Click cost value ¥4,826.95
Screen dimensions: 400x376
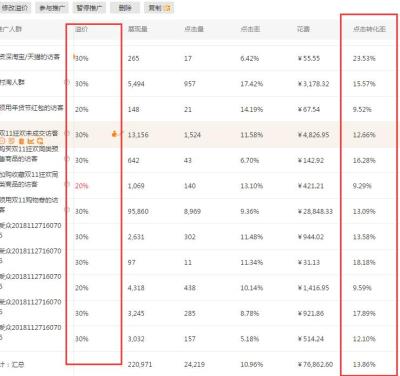coord(313,135)
